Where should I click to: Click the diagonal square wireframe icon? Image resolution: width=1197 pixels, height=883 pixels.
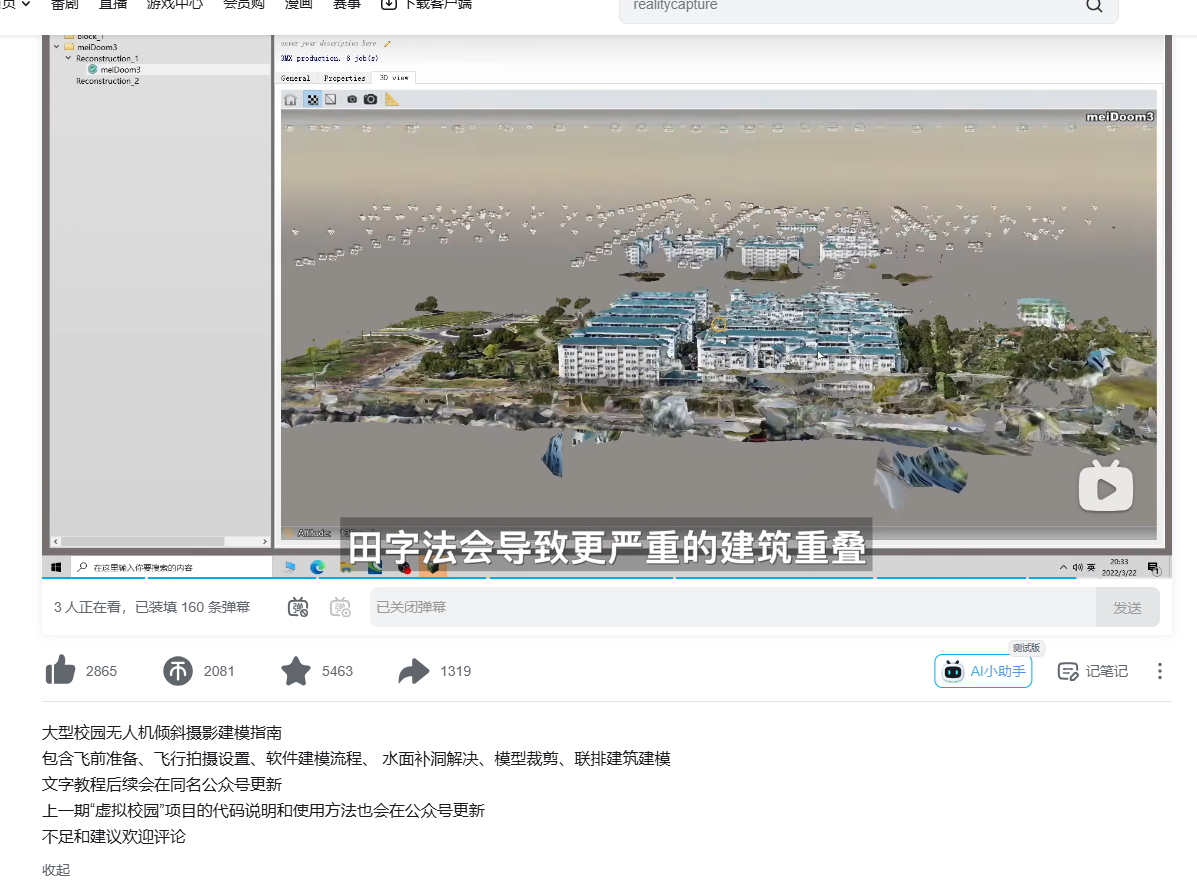tap(331, 100)
